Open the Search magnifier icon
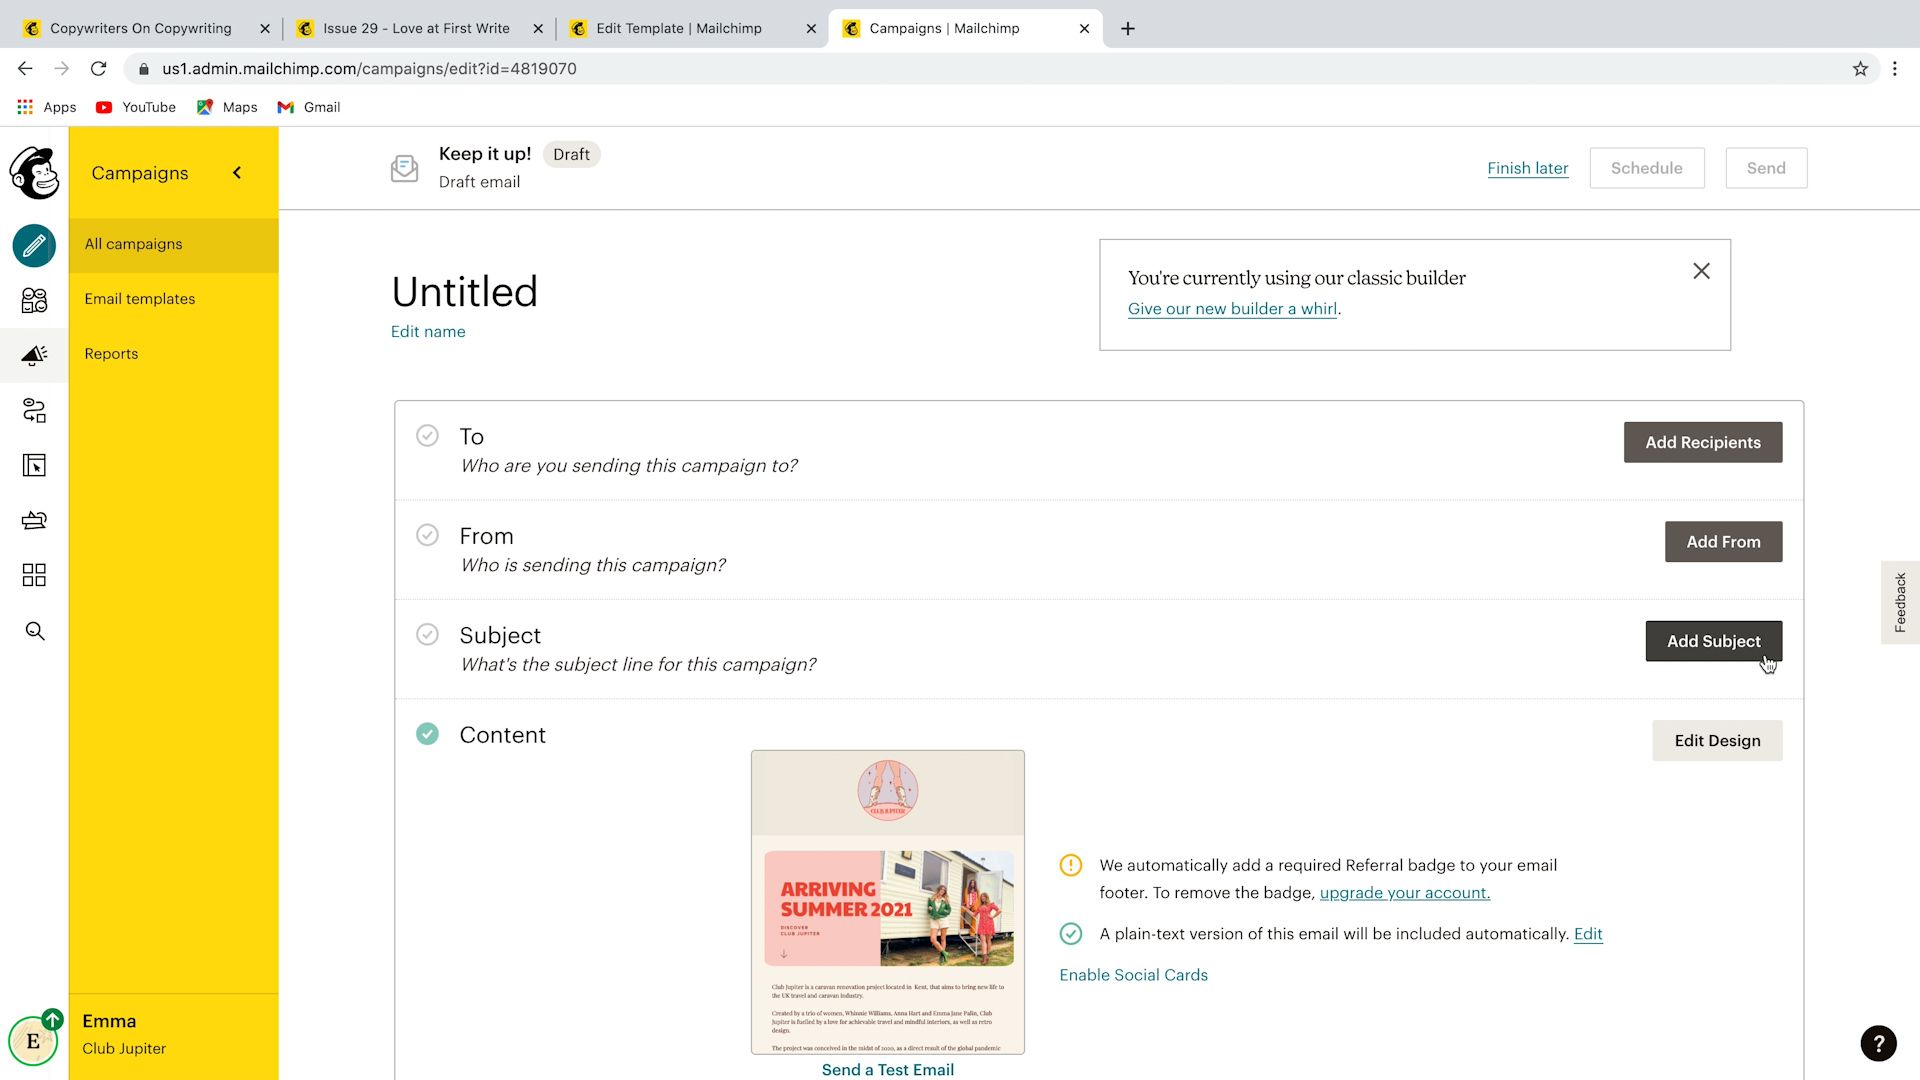Screen dimensions: 1920x1080 click(x=34, y=631)
